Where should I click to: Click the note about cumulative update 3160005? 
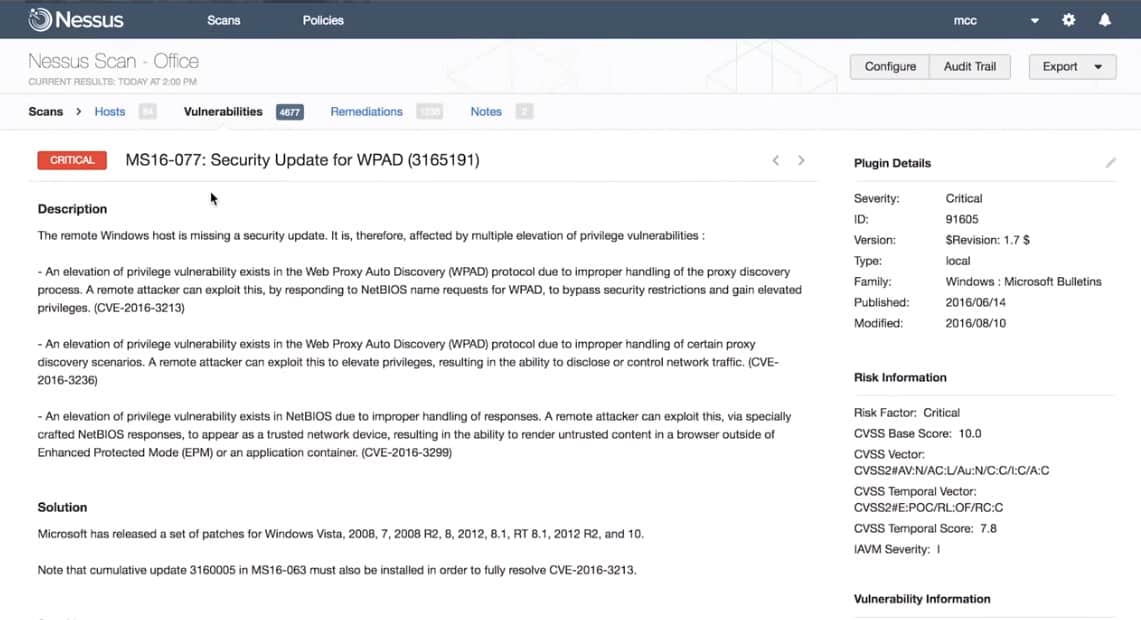337,570
